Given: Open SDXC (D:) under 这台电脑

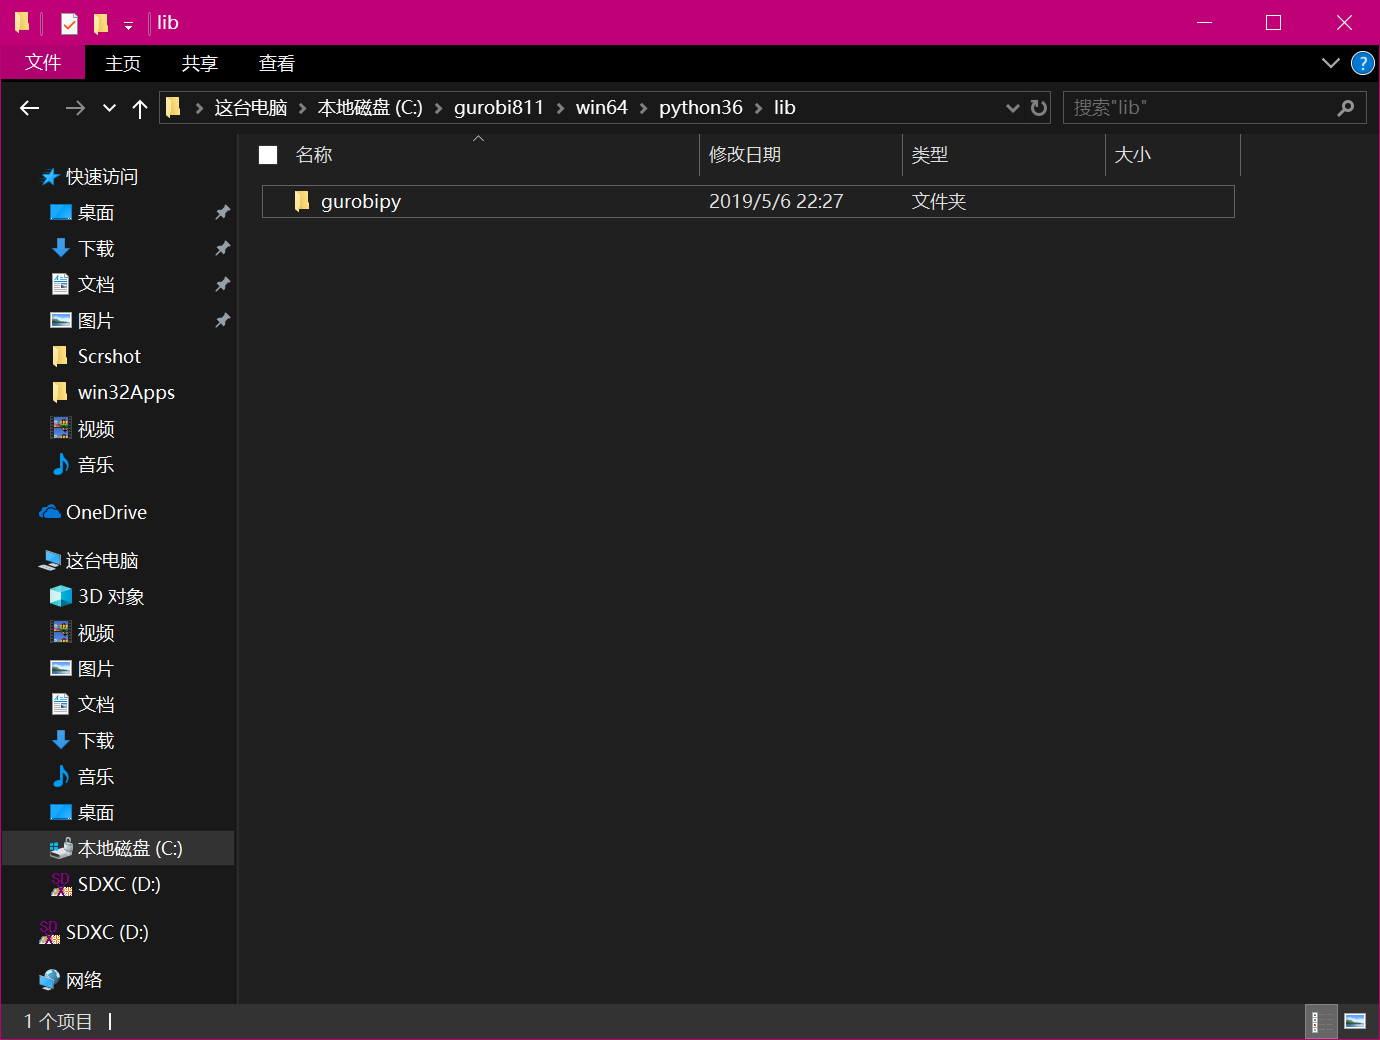Looking at the screenshot, I should point(119,884).
